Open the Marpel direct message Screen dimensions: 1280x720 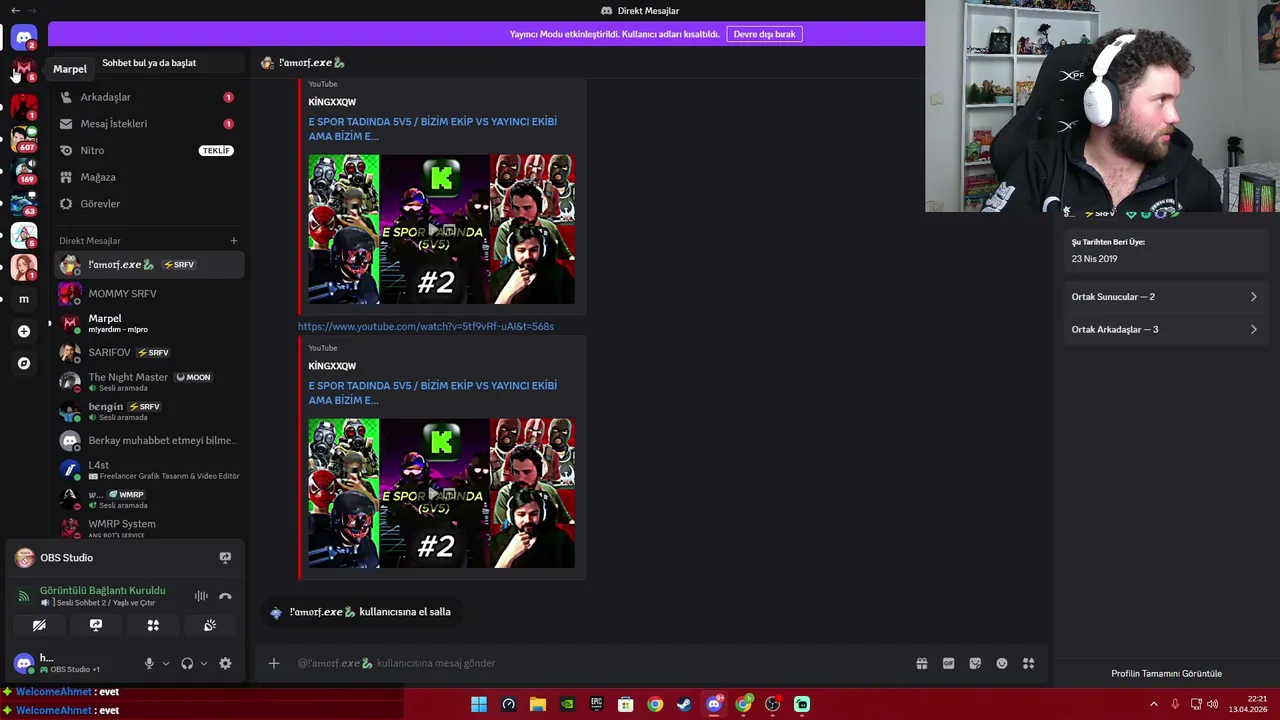click(x=148, y=323)
